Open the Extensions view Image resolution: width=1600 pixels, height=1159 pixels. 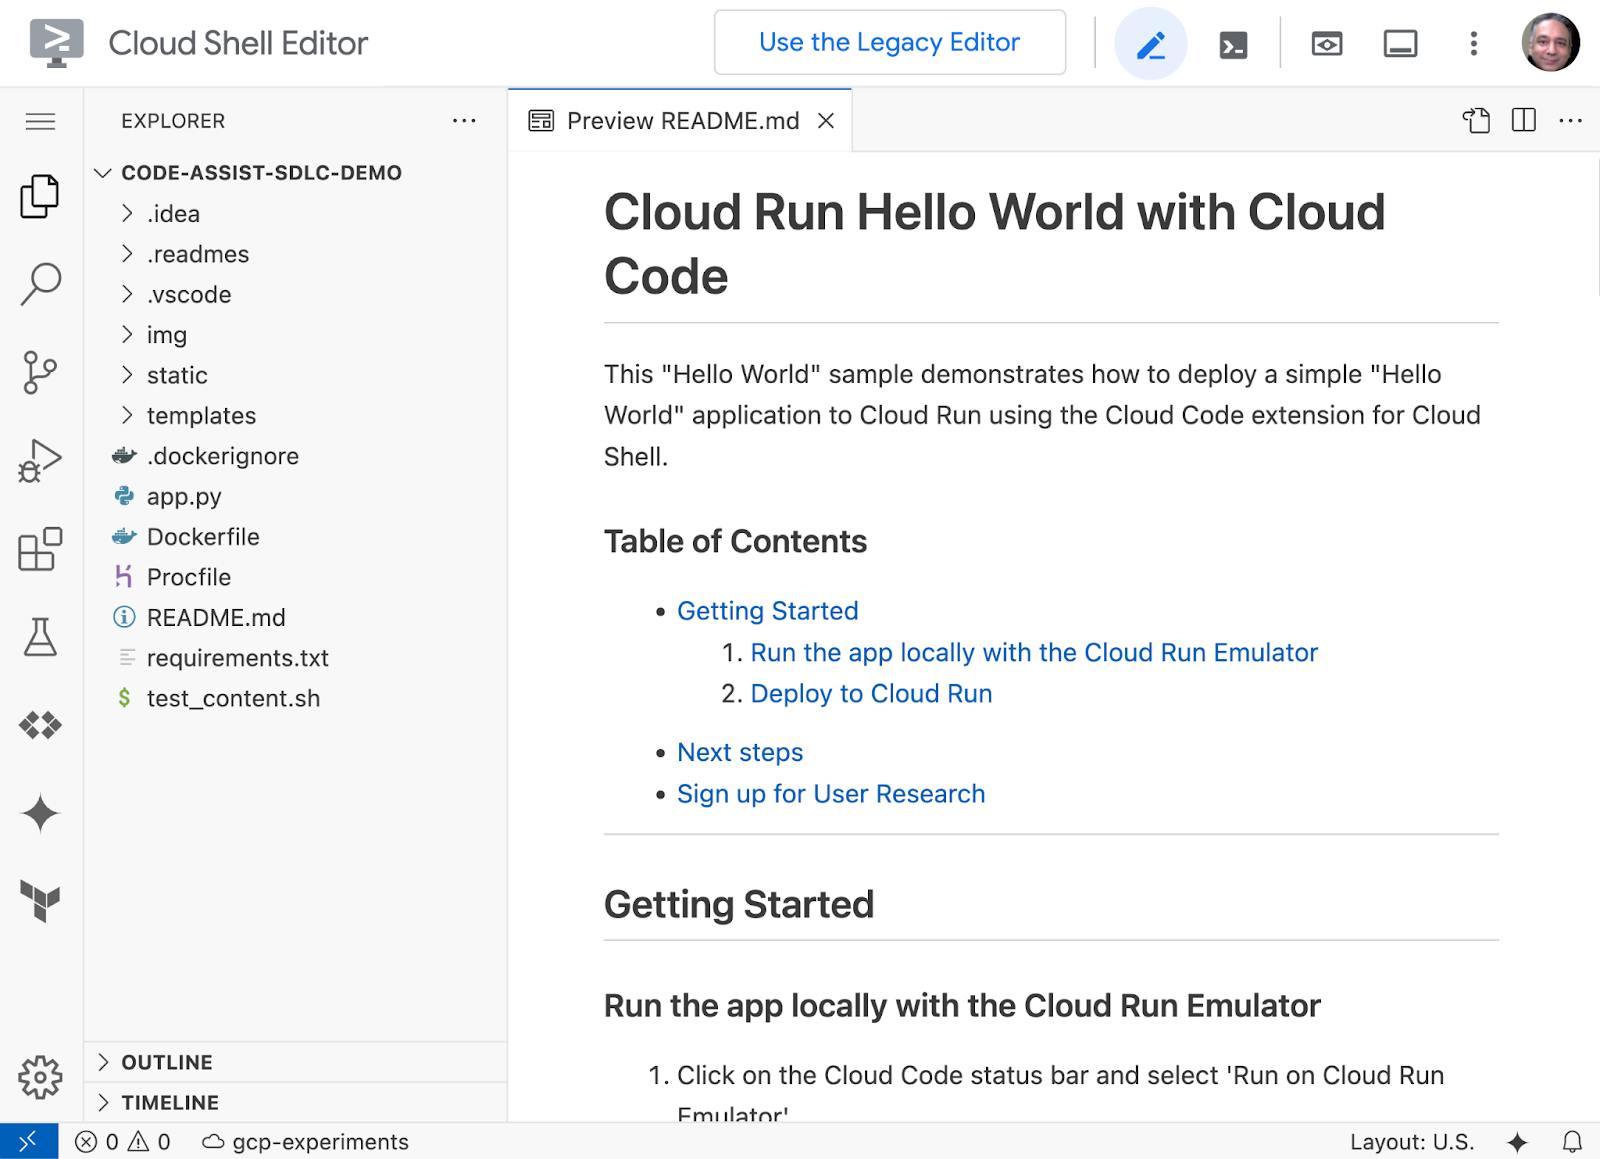(40, 549)
